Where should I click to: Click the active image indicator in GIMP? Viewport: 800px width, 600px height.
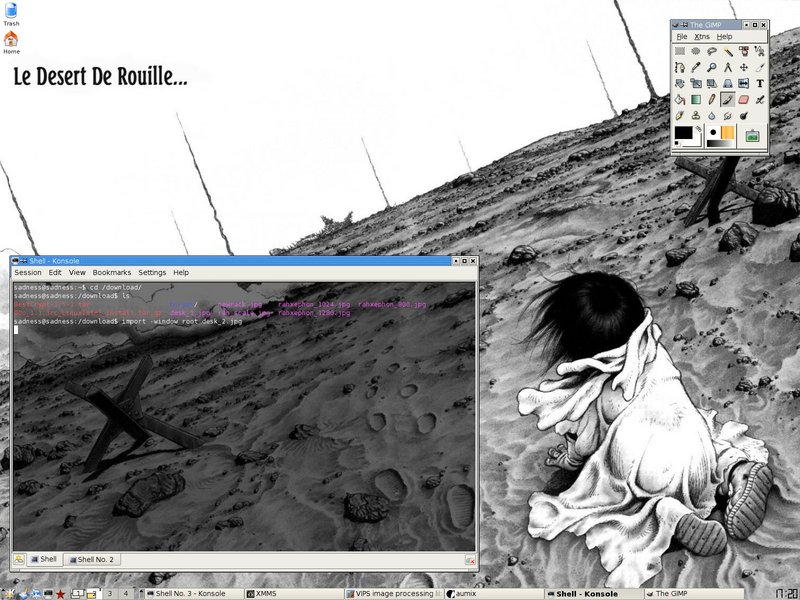coord(752,136)
